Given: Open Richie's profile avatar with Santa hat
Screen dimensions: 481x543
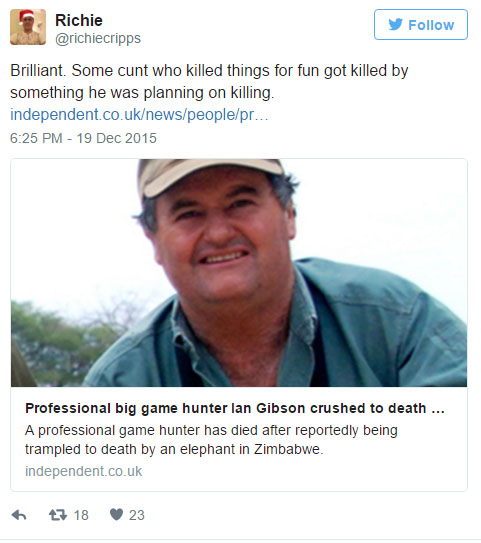Looking at the screenshot, I should 28,27.
